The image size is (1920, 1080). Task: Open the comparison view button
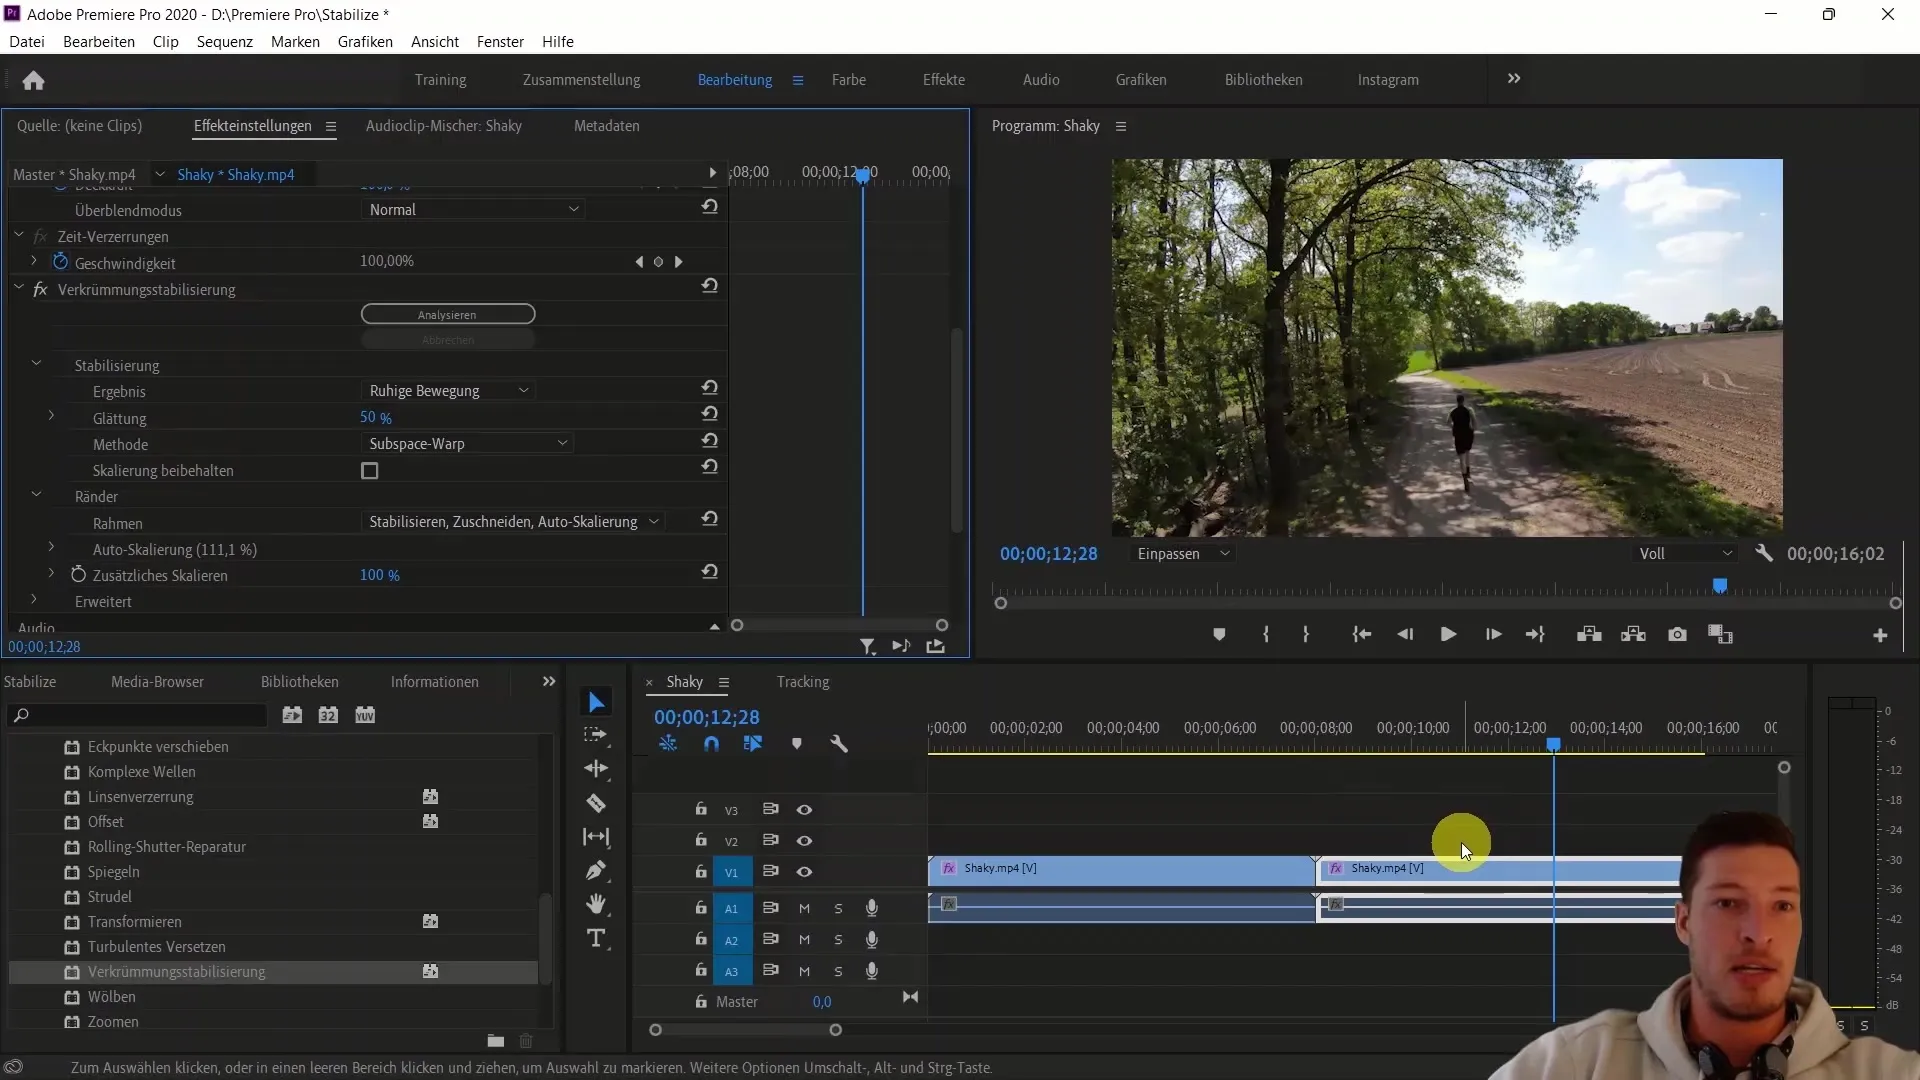coord(1720,635)
